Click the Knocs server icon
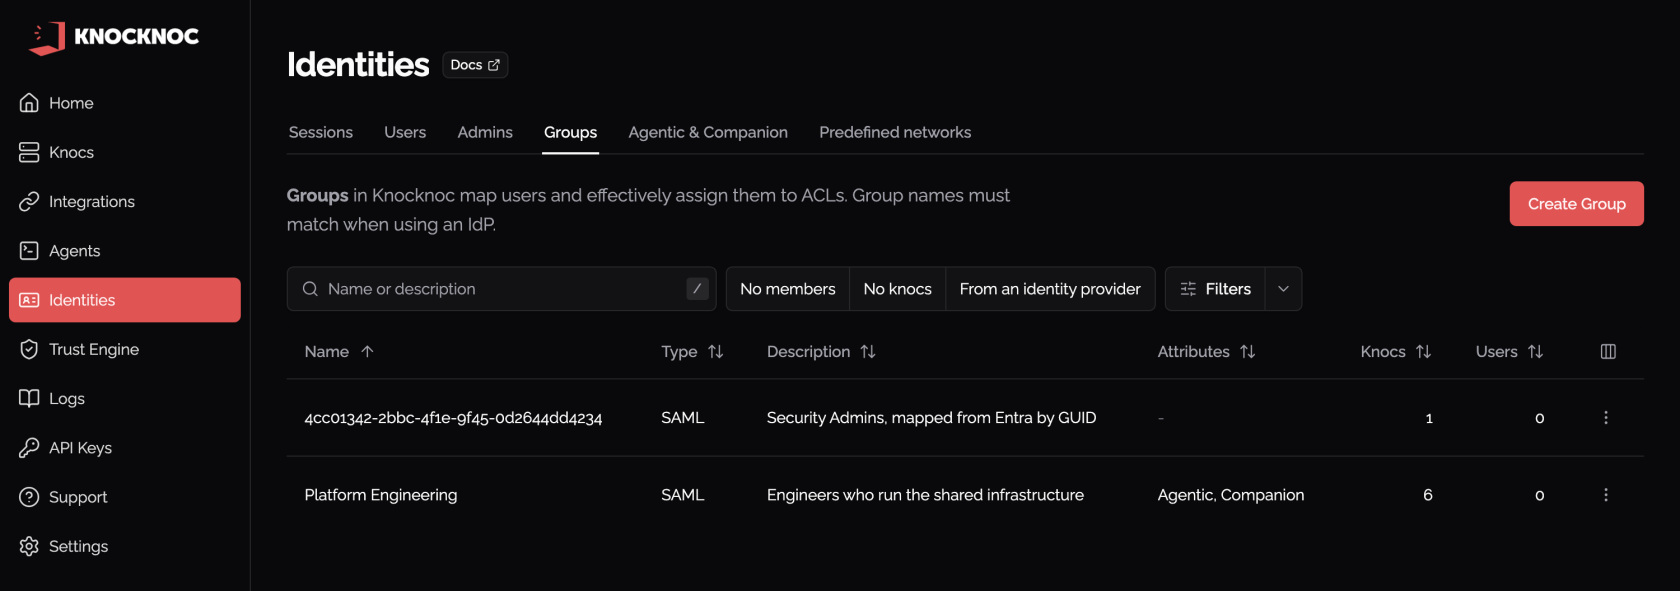 tap(29, 152)
